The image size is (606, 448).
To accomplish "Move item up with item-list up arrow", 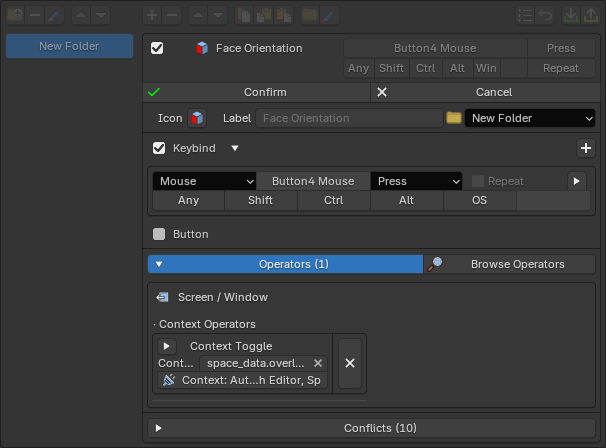I will [x=198, y=15].
